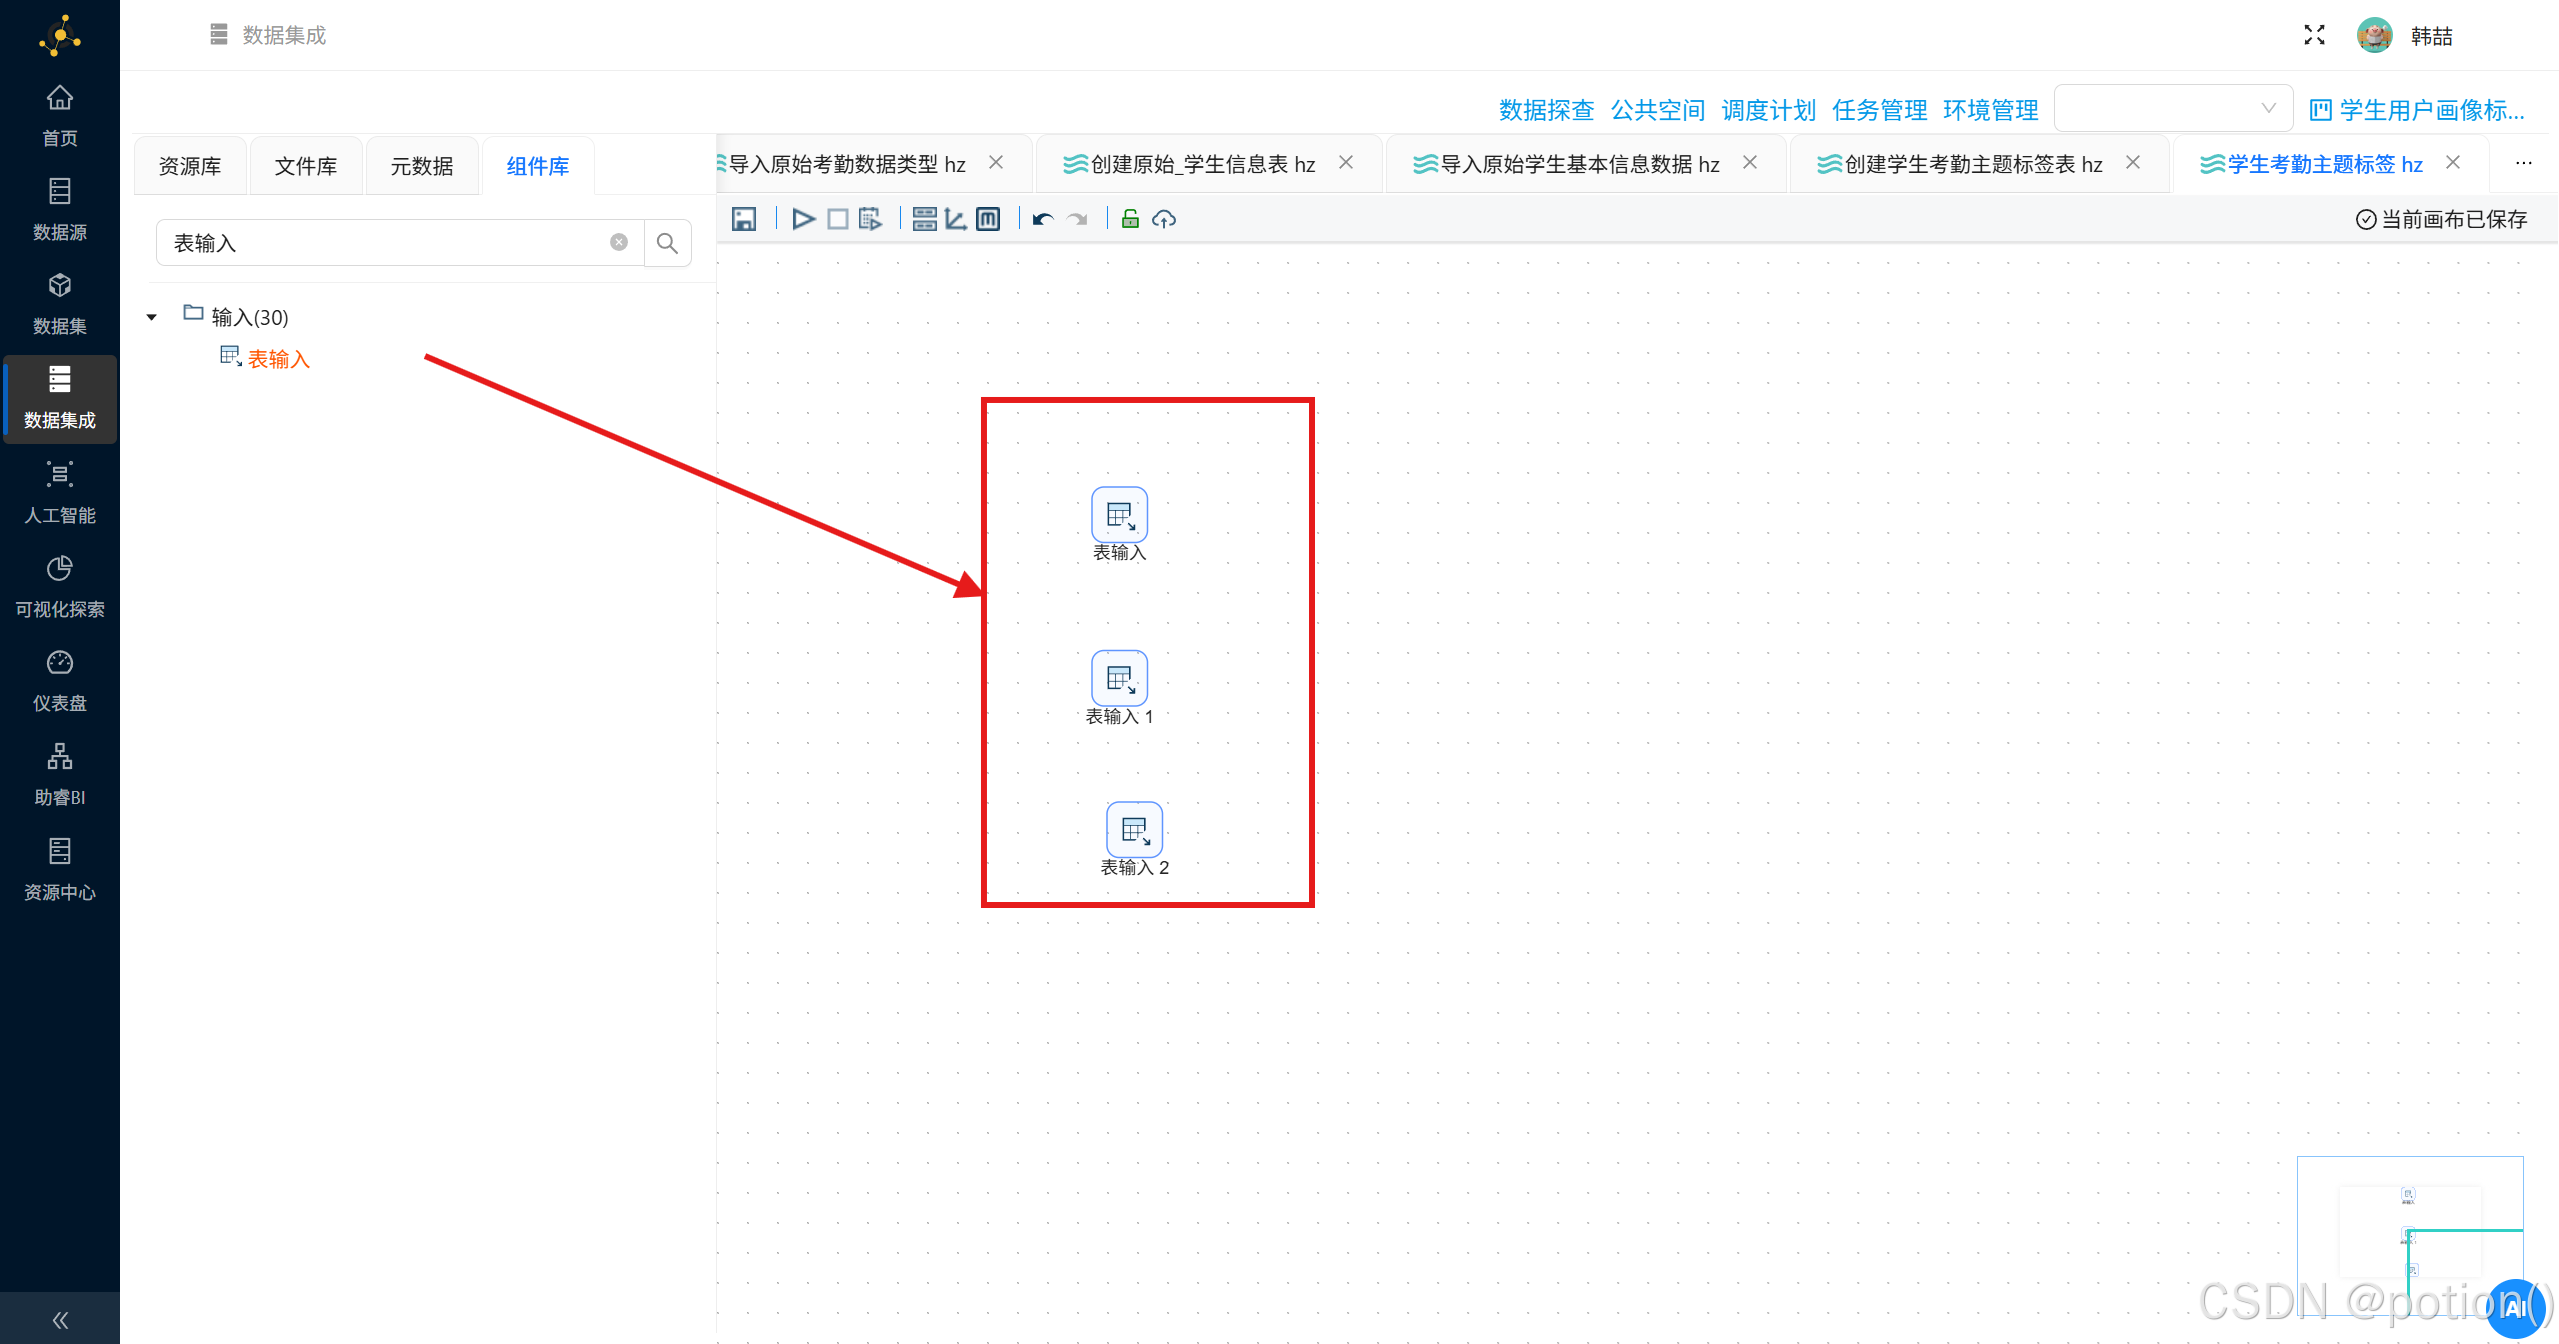This screenshot has width=2559, height=1344.
Task: Switch to 元数据 tab
Action: (x=422, y=165)
